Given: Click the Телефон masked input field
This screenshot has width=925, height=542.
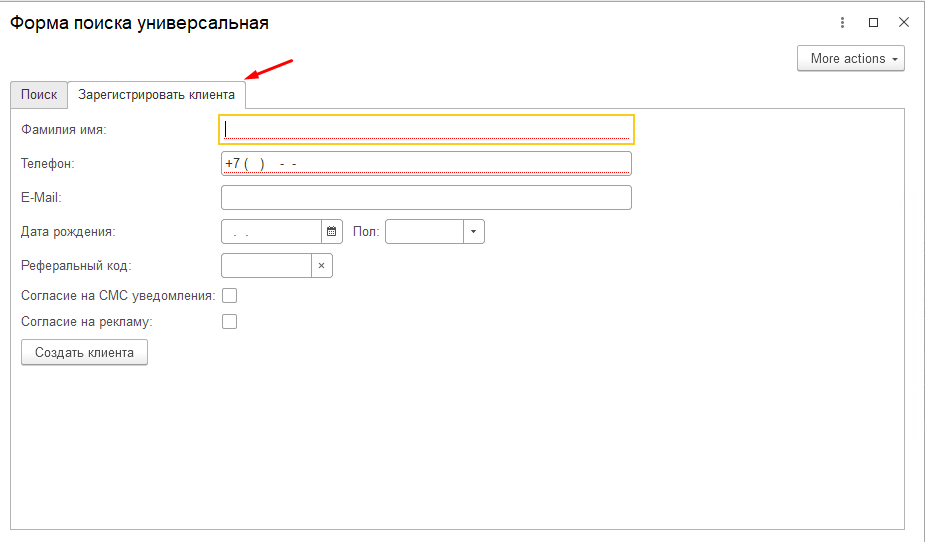Looking at the screenshot, I should [x=427, y=163].
